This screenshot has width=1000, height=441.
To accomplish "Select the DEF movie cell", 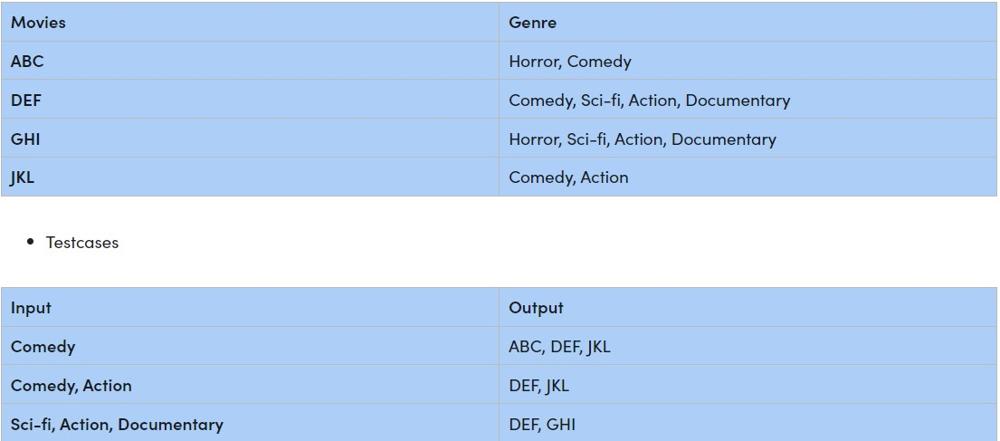I will pyautogui.click(x=250, y=100).
